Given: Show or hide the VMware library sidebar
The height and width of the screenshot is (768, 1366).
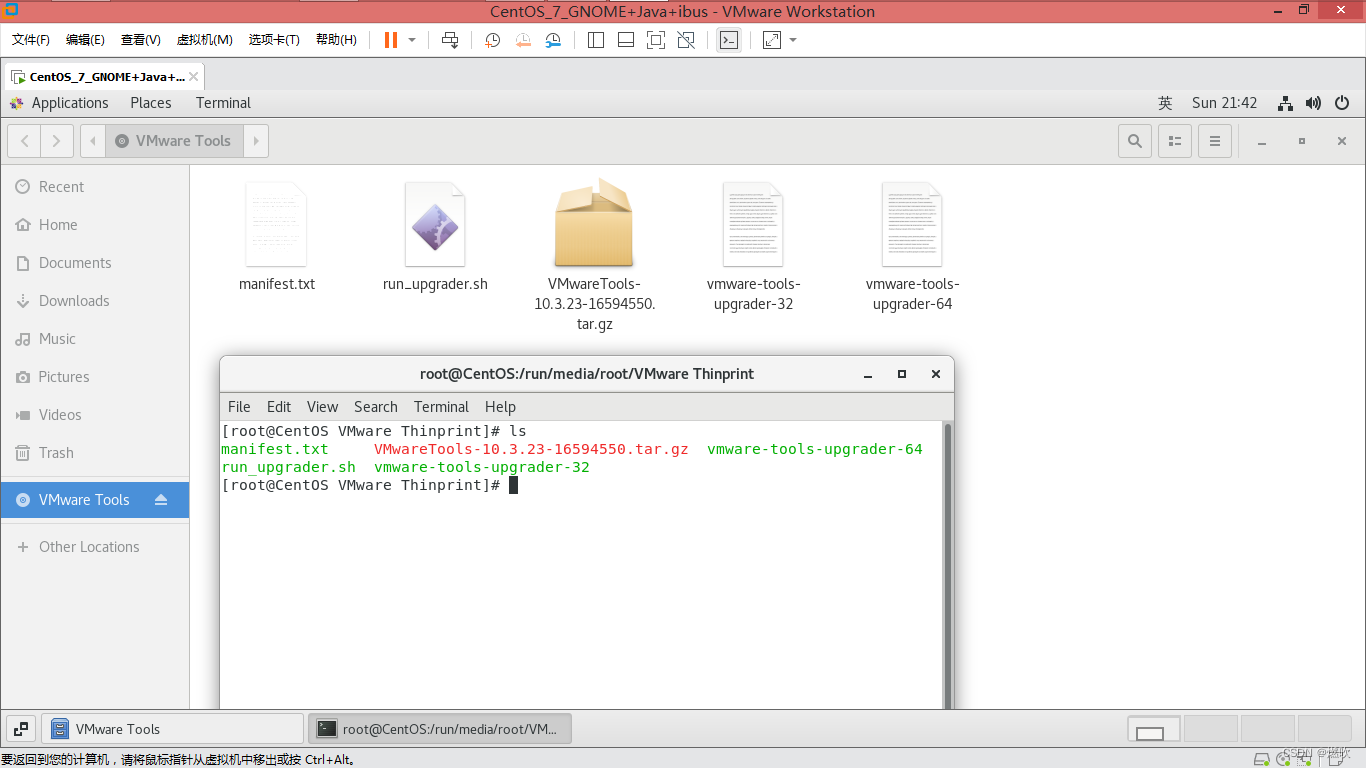Looking at the screenshot, I should [x=596, y=40].
